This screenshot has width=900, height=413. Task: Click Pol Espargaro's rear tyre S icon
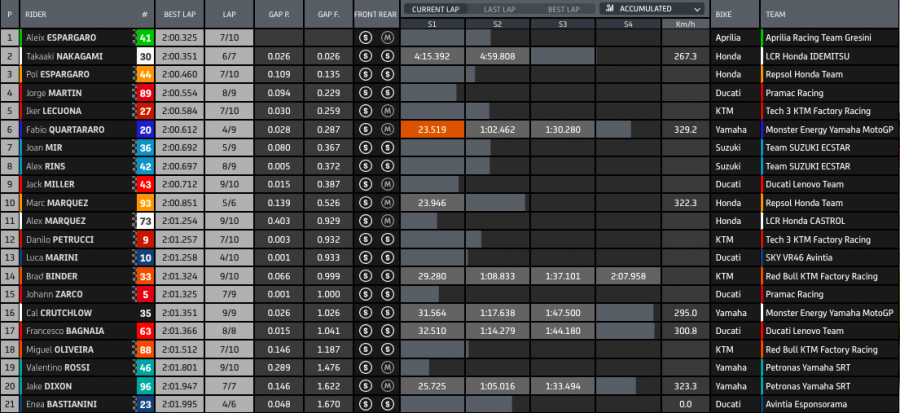coord(387,75)
